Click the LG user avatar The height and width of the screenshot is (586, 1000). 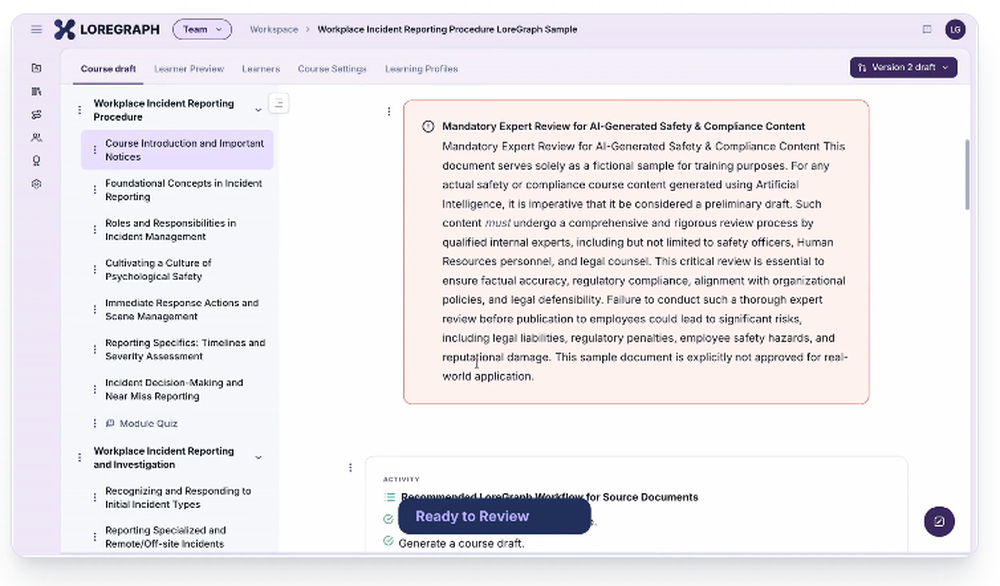click(x=955, y=29)
